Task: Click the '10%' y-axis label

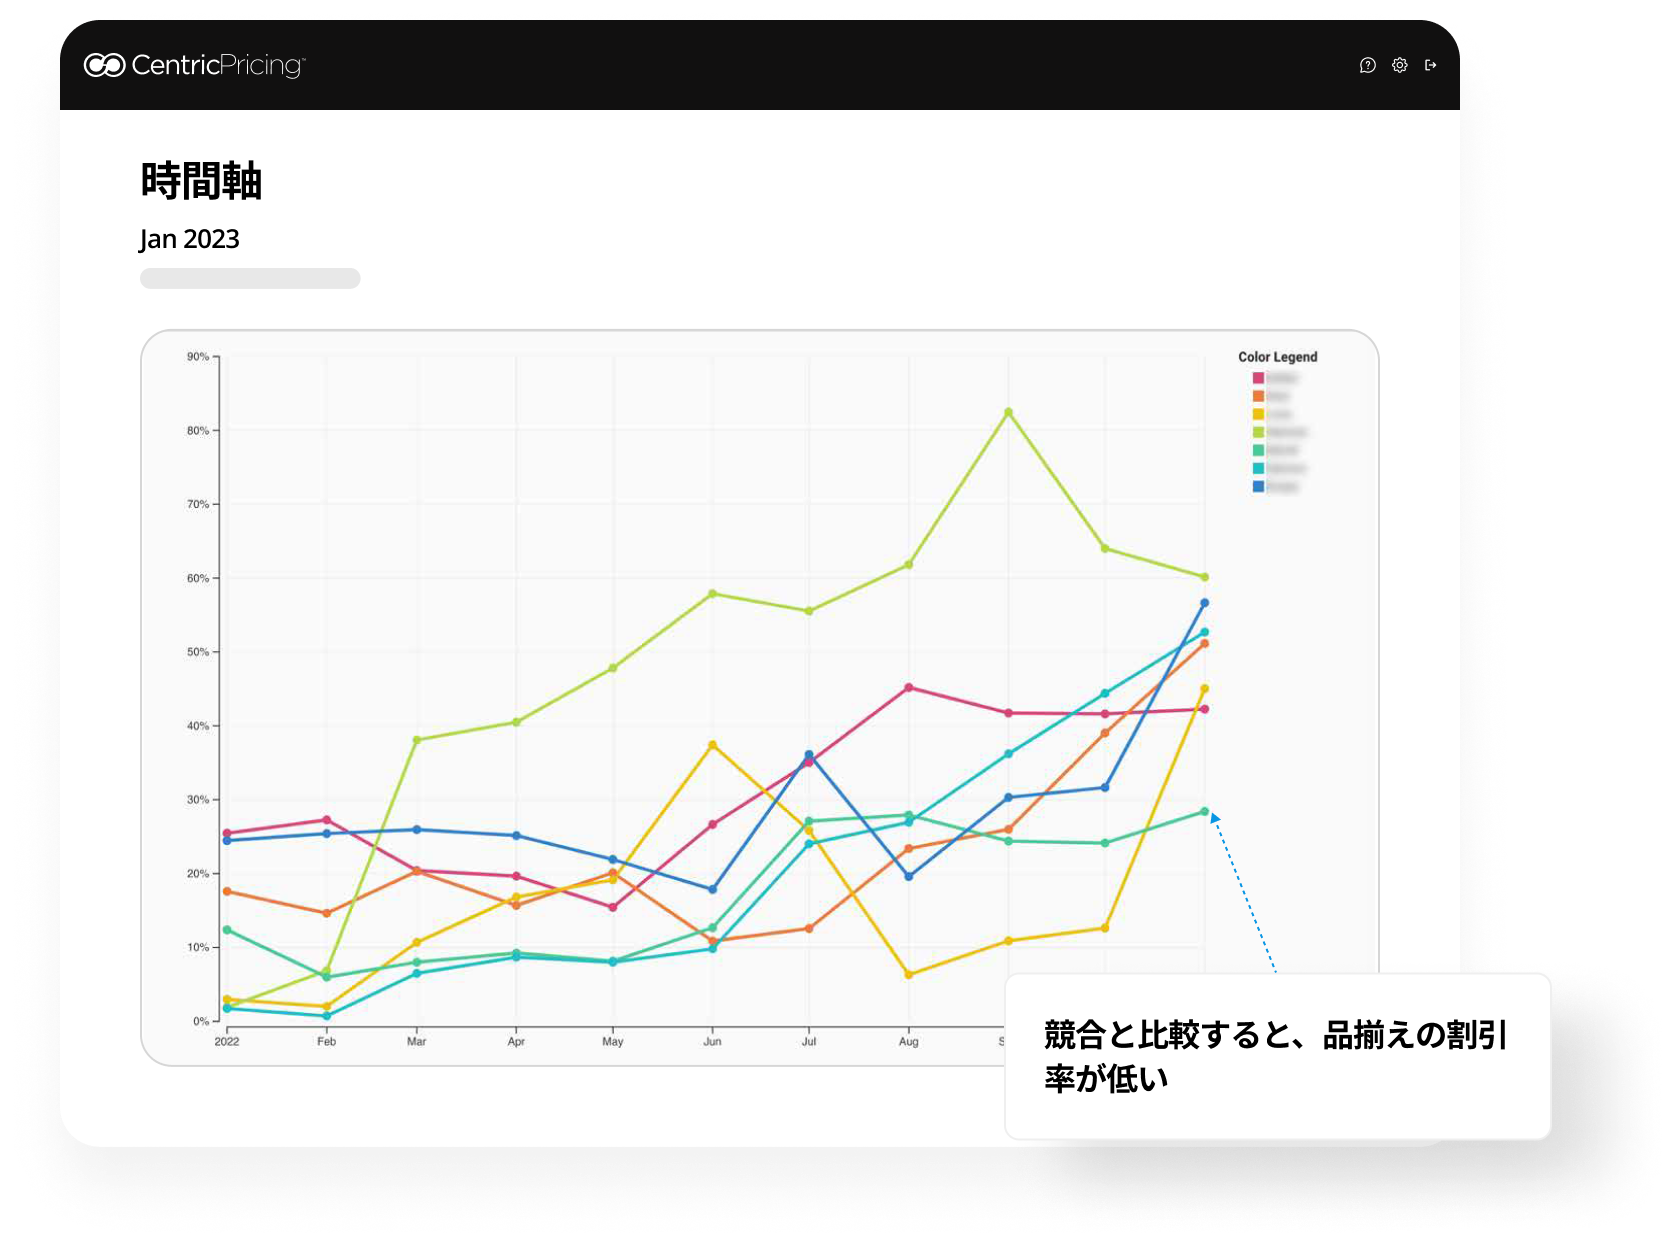Action: click(198, 947)
